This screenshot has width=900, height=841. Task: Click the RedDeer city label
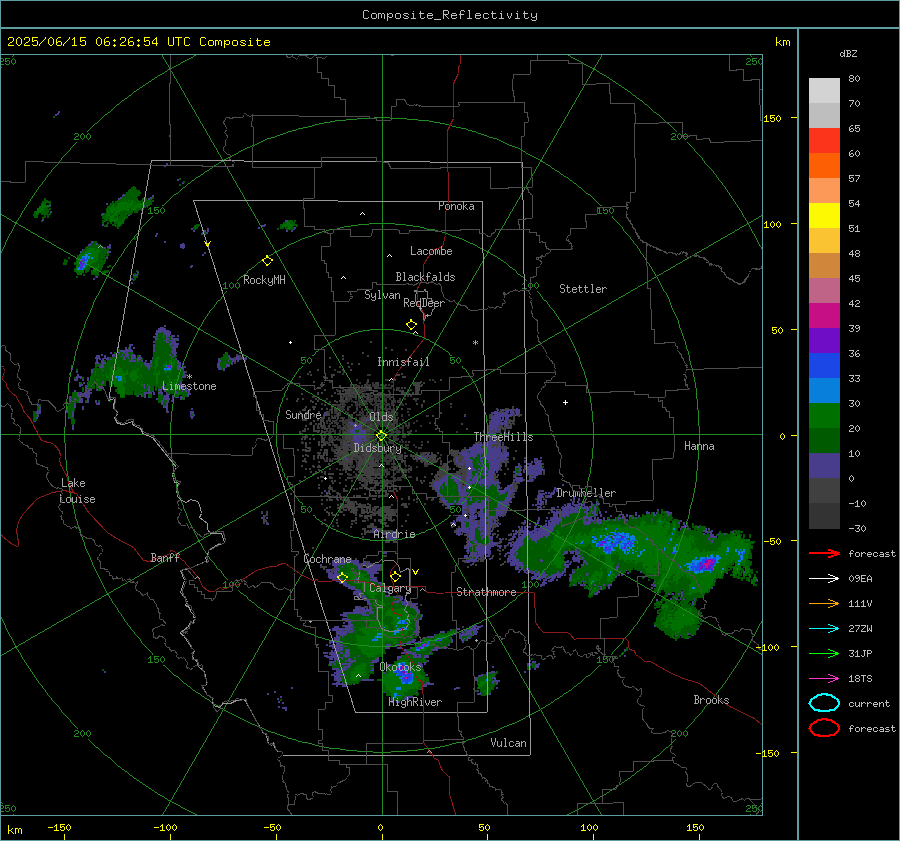click(x=424, y=303)
